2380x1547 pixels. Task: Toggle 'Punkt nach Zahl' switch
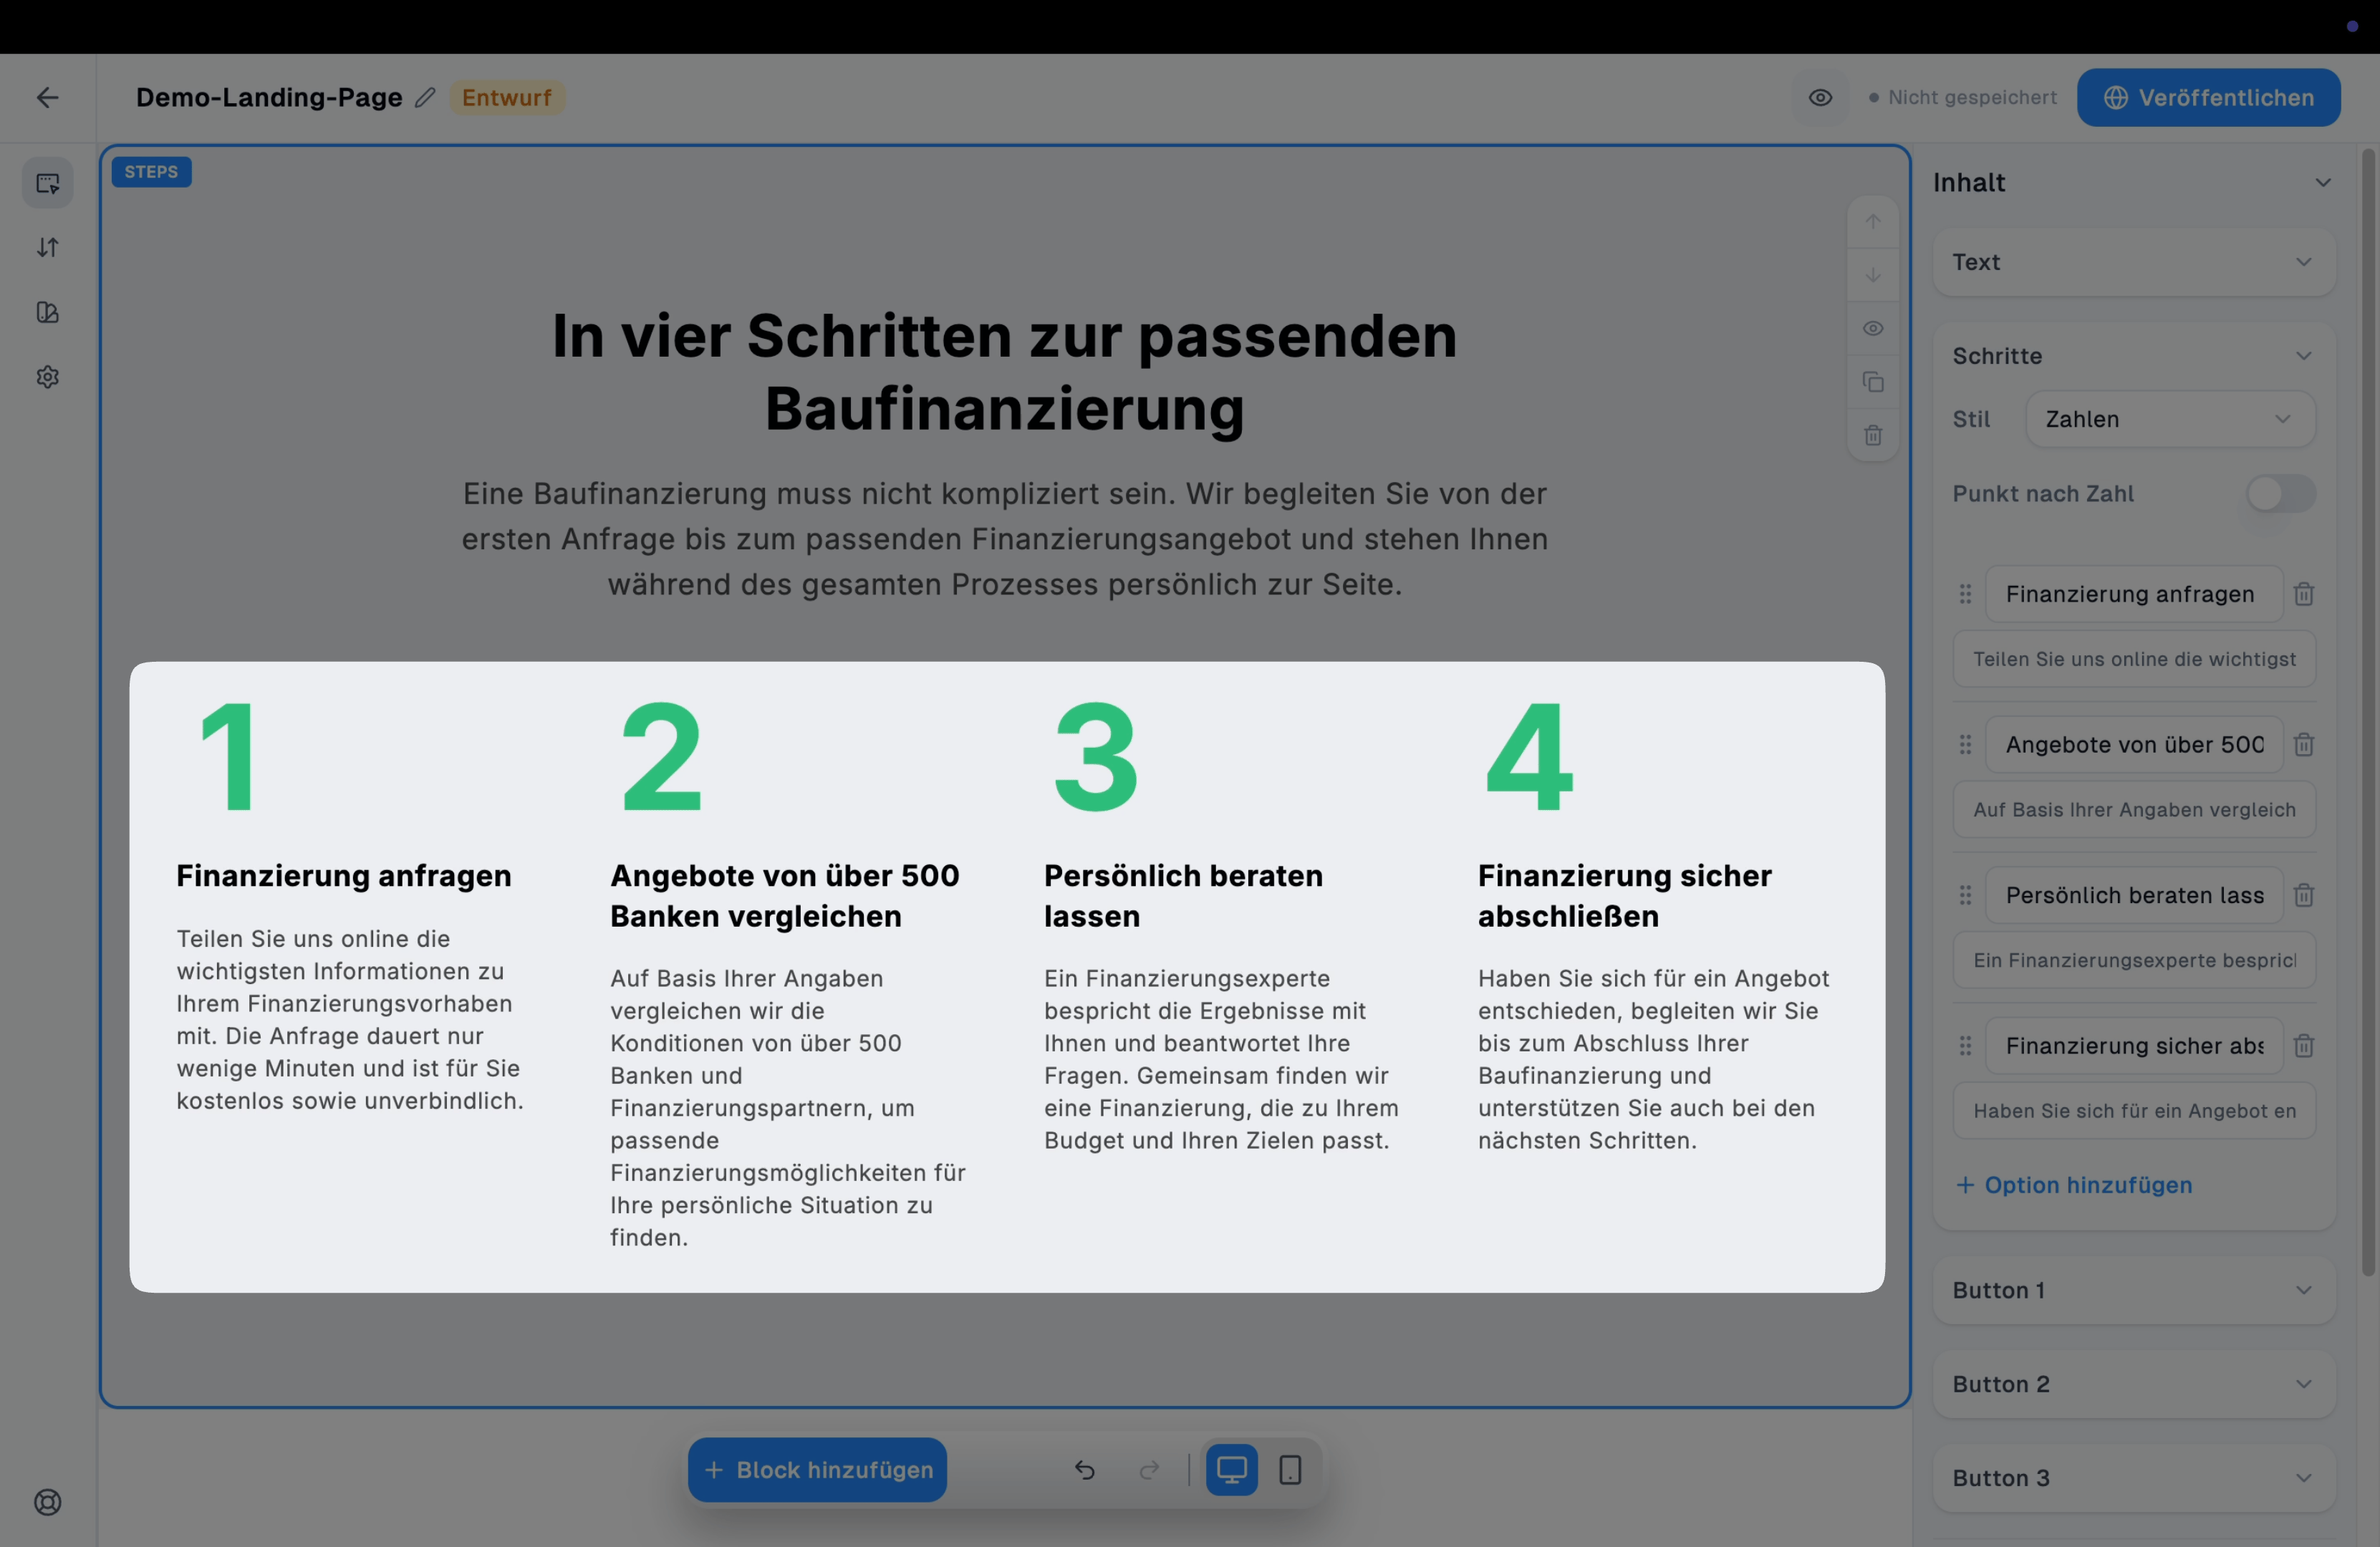pyautogui.click(x=2281, y=493)
